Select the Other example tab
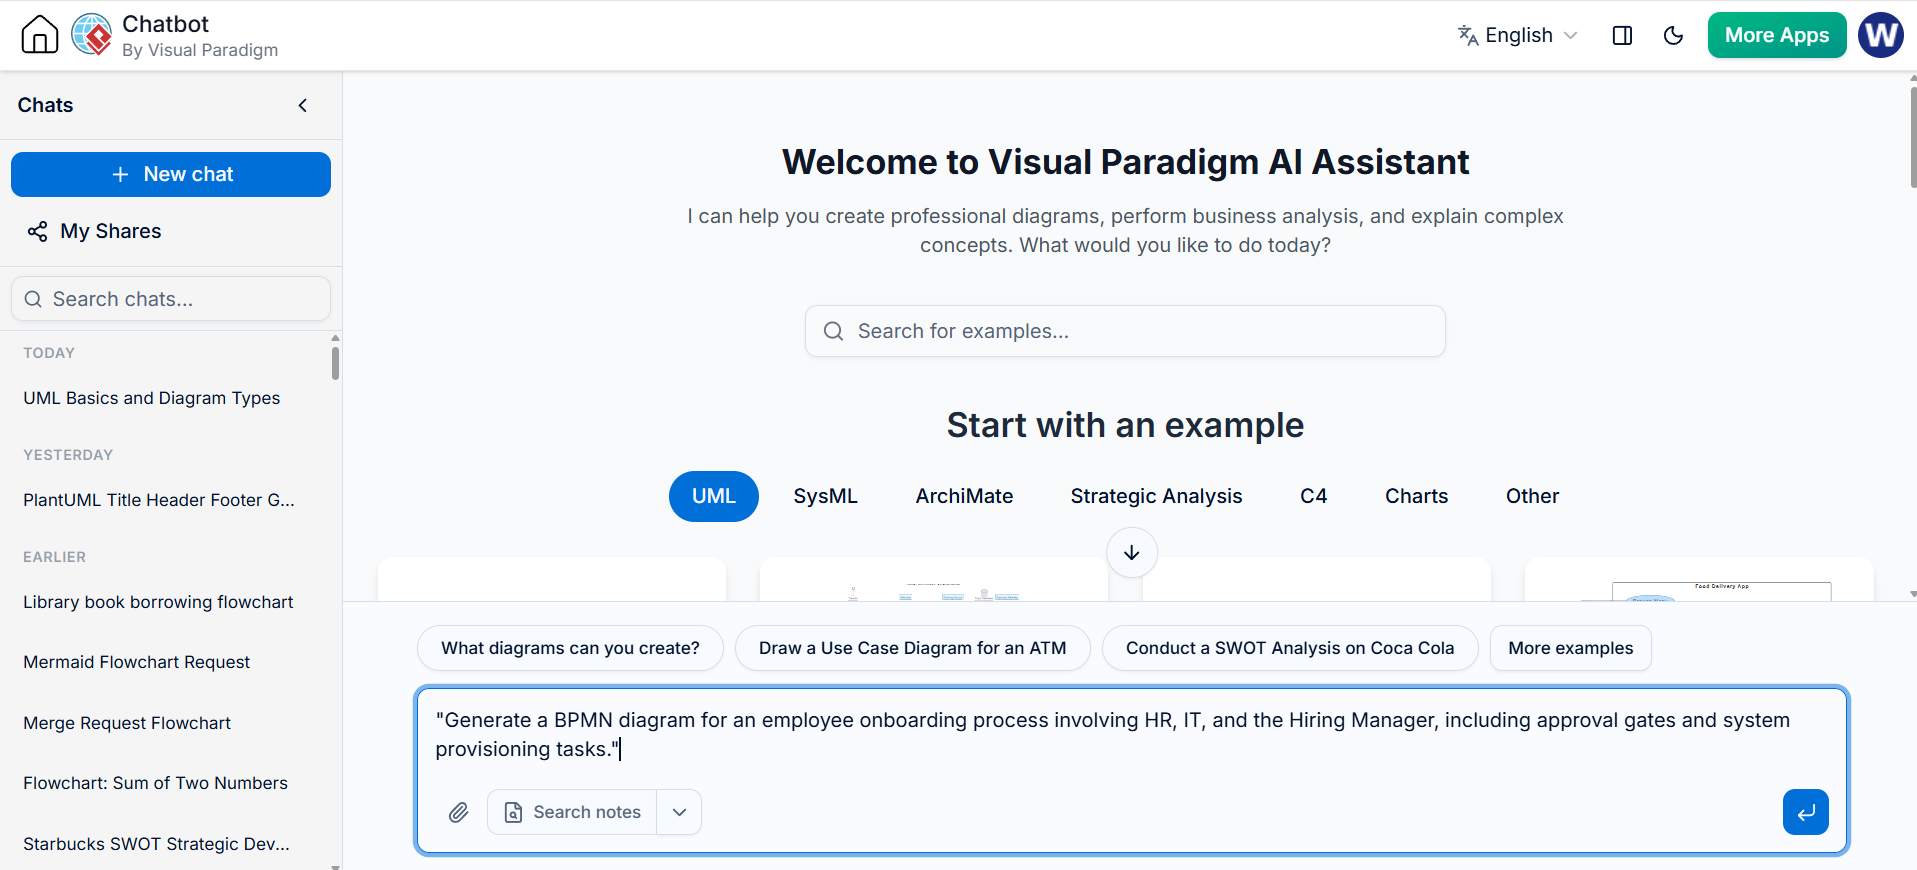Screen dimensions: 1917x870 point(1532,496)
